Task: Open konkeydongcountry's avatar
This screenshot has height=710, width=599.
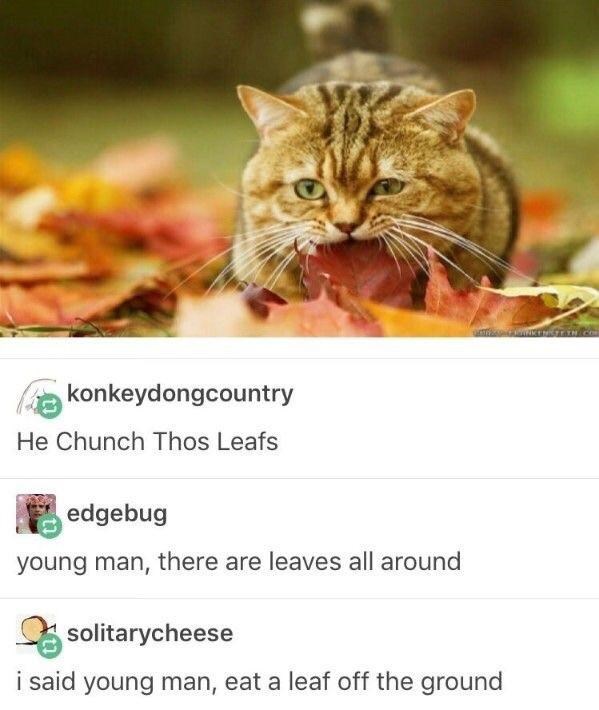Action: 35,397
